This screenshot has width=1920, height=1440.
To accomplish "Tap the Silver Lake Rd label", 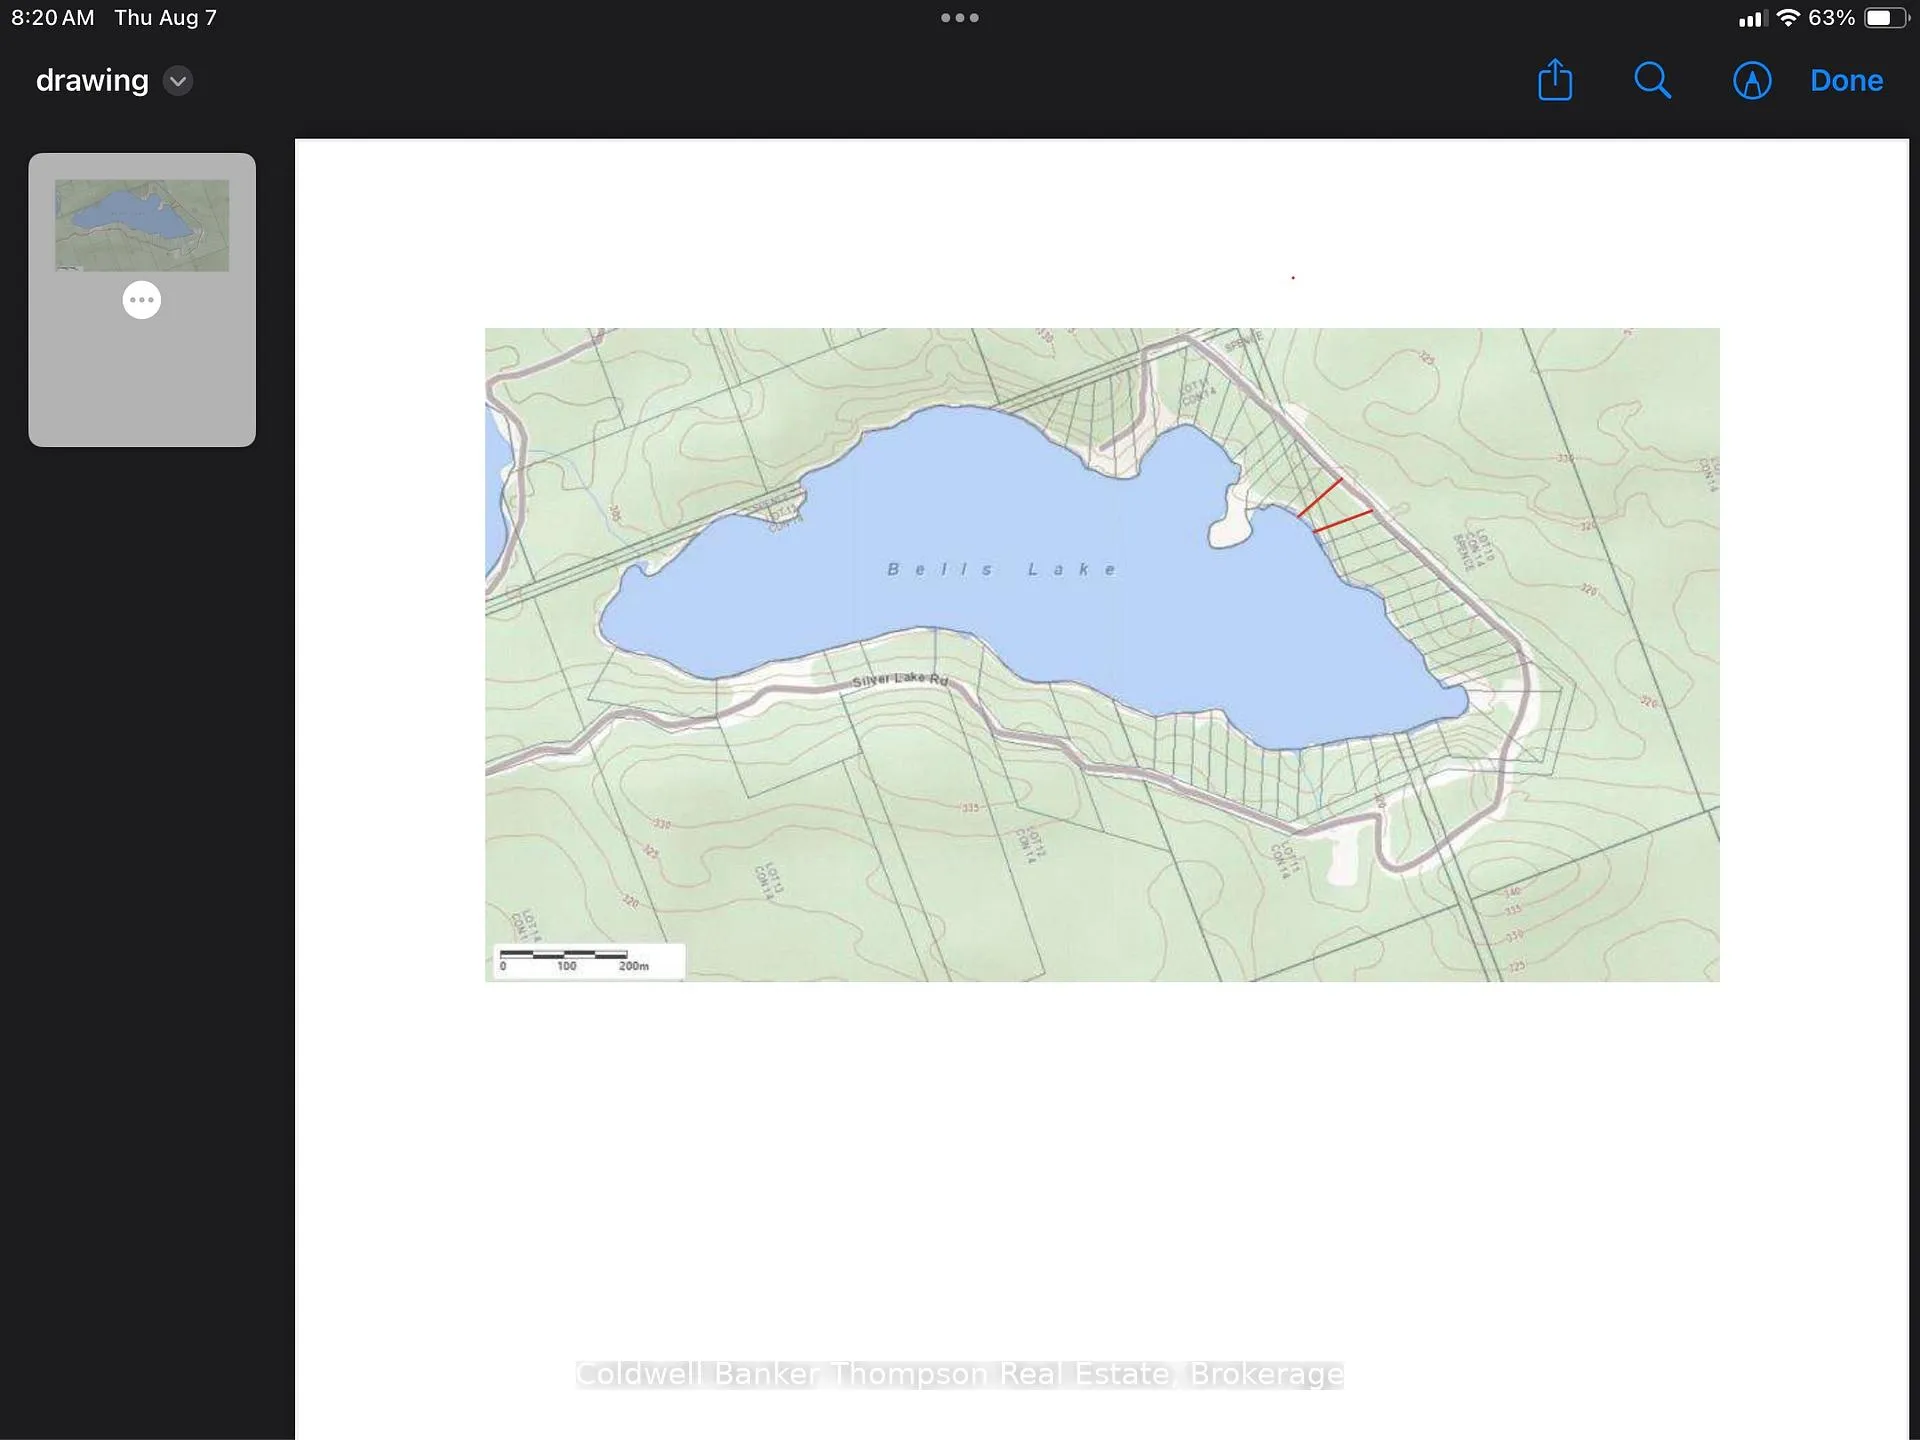I will point(900,679).
